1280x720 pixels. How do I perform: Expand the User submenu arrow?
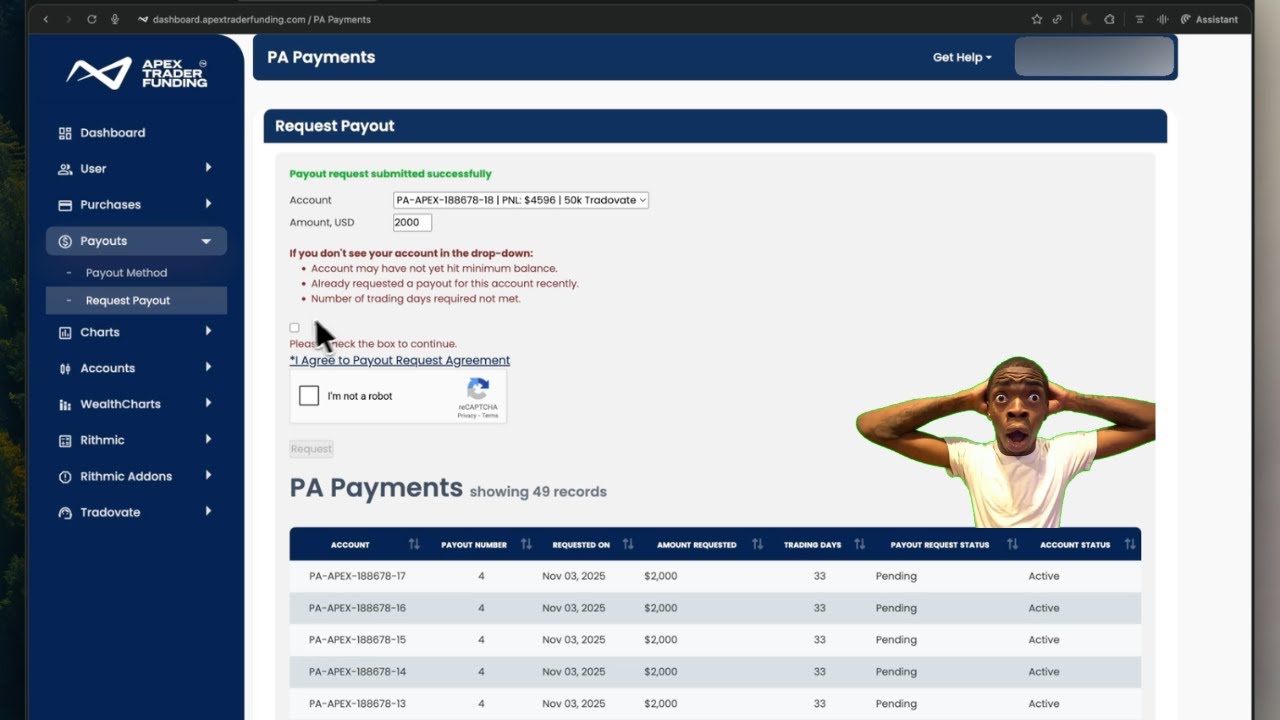(x=208, y=168)
